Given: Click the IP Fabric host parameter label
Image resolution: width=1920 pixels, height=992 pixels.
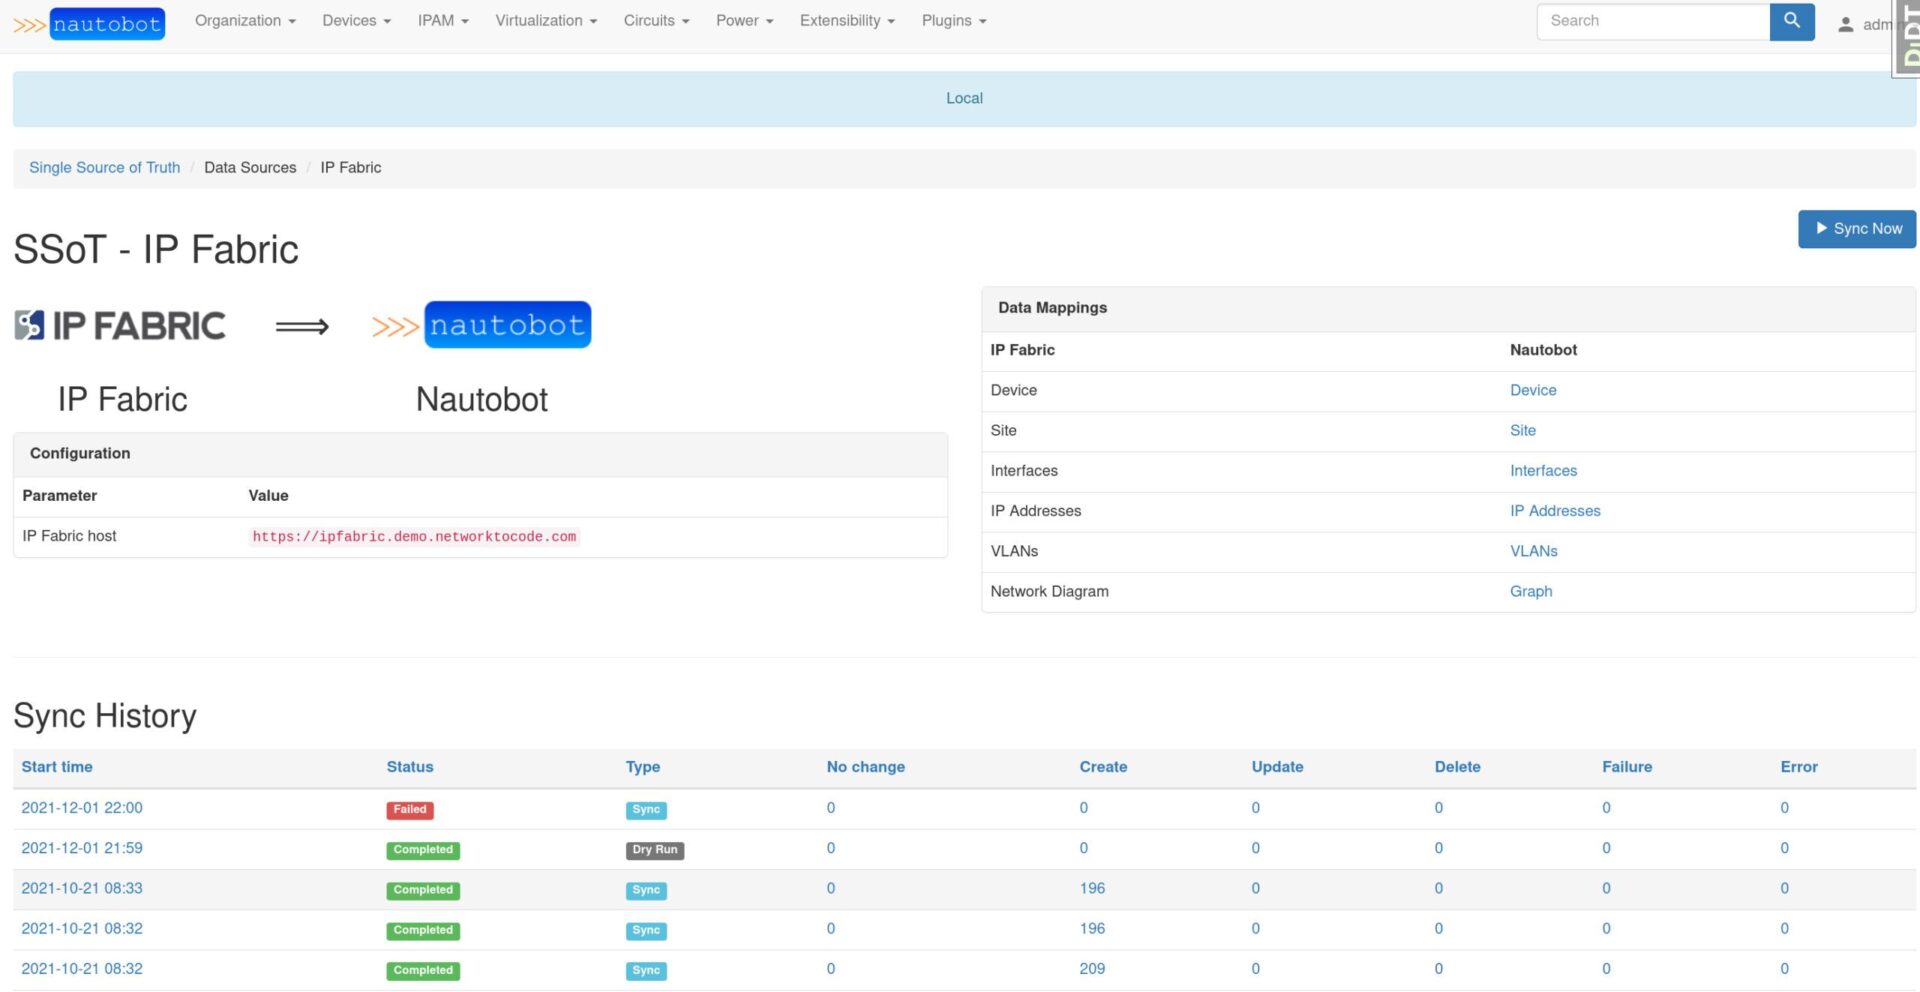Looking at the screenshot, I should [x=69, y=537].
